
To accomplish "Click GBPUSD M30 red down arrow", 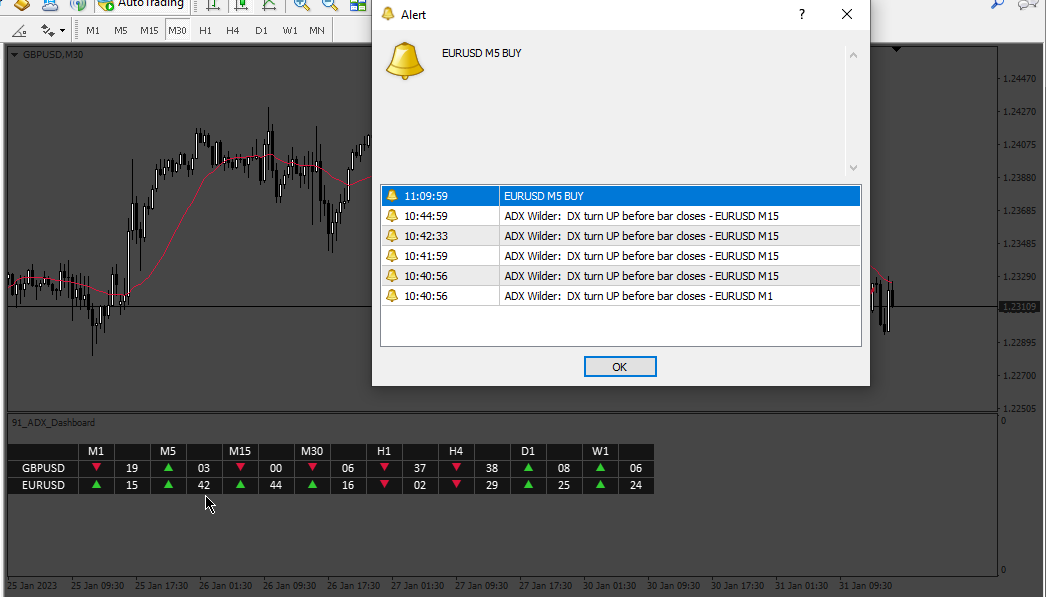I will coord(312,468).
